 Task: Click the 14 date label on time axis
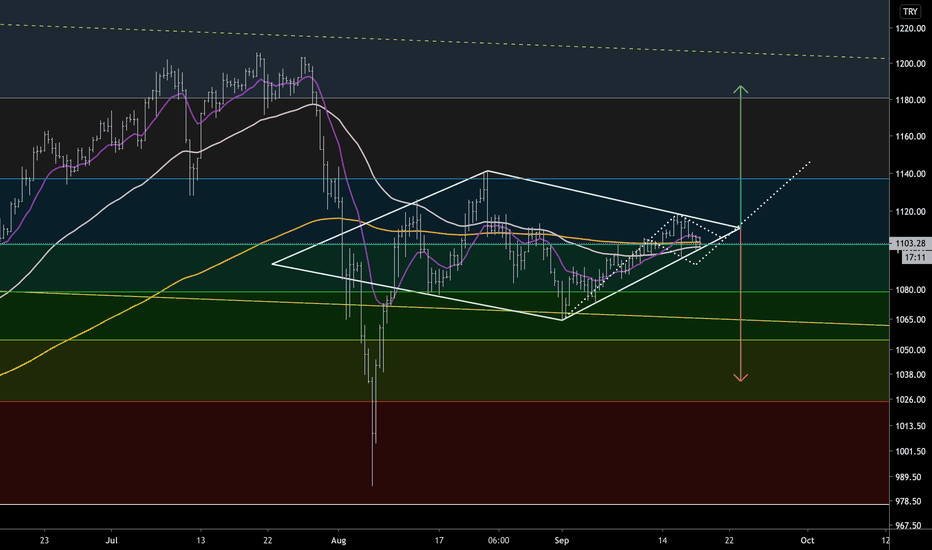pos(663,540)
